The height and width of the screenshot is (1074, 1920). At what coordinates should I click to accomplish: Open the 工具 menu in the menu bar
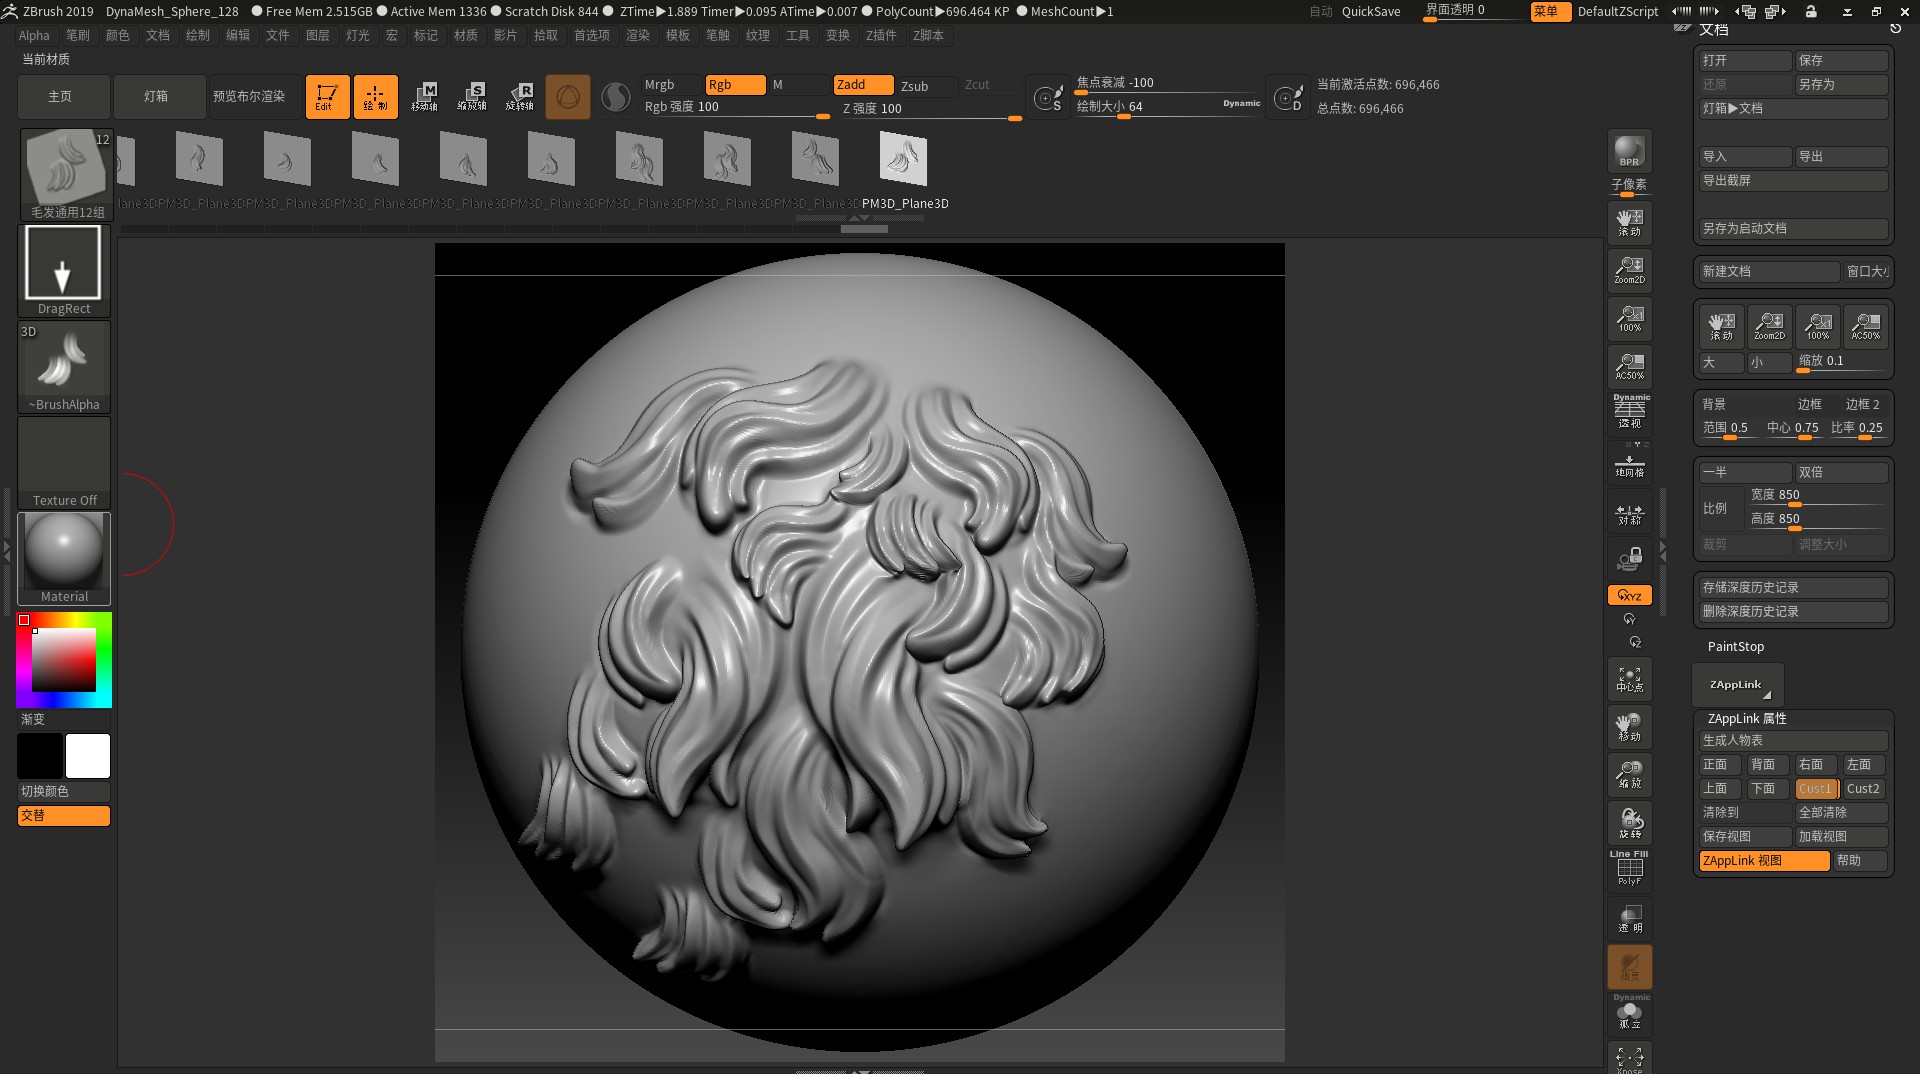[798, 35]
